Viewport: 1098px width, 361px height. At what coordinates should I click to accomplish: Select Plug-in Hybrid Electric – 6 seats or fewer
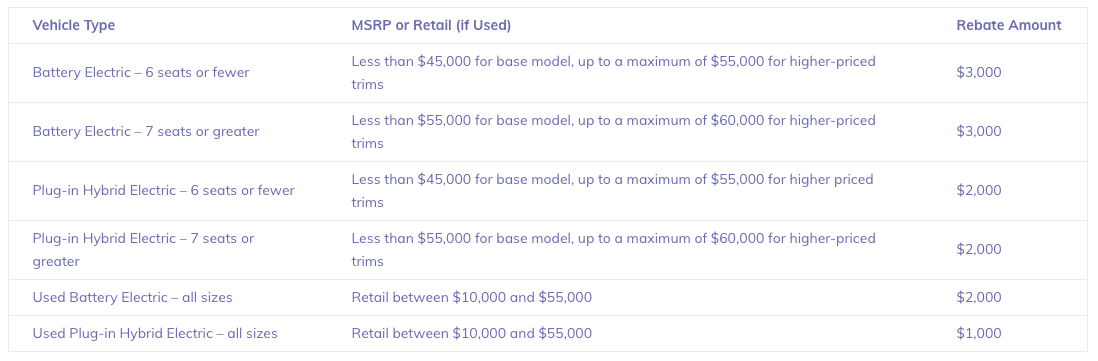[x=163, y=190]
